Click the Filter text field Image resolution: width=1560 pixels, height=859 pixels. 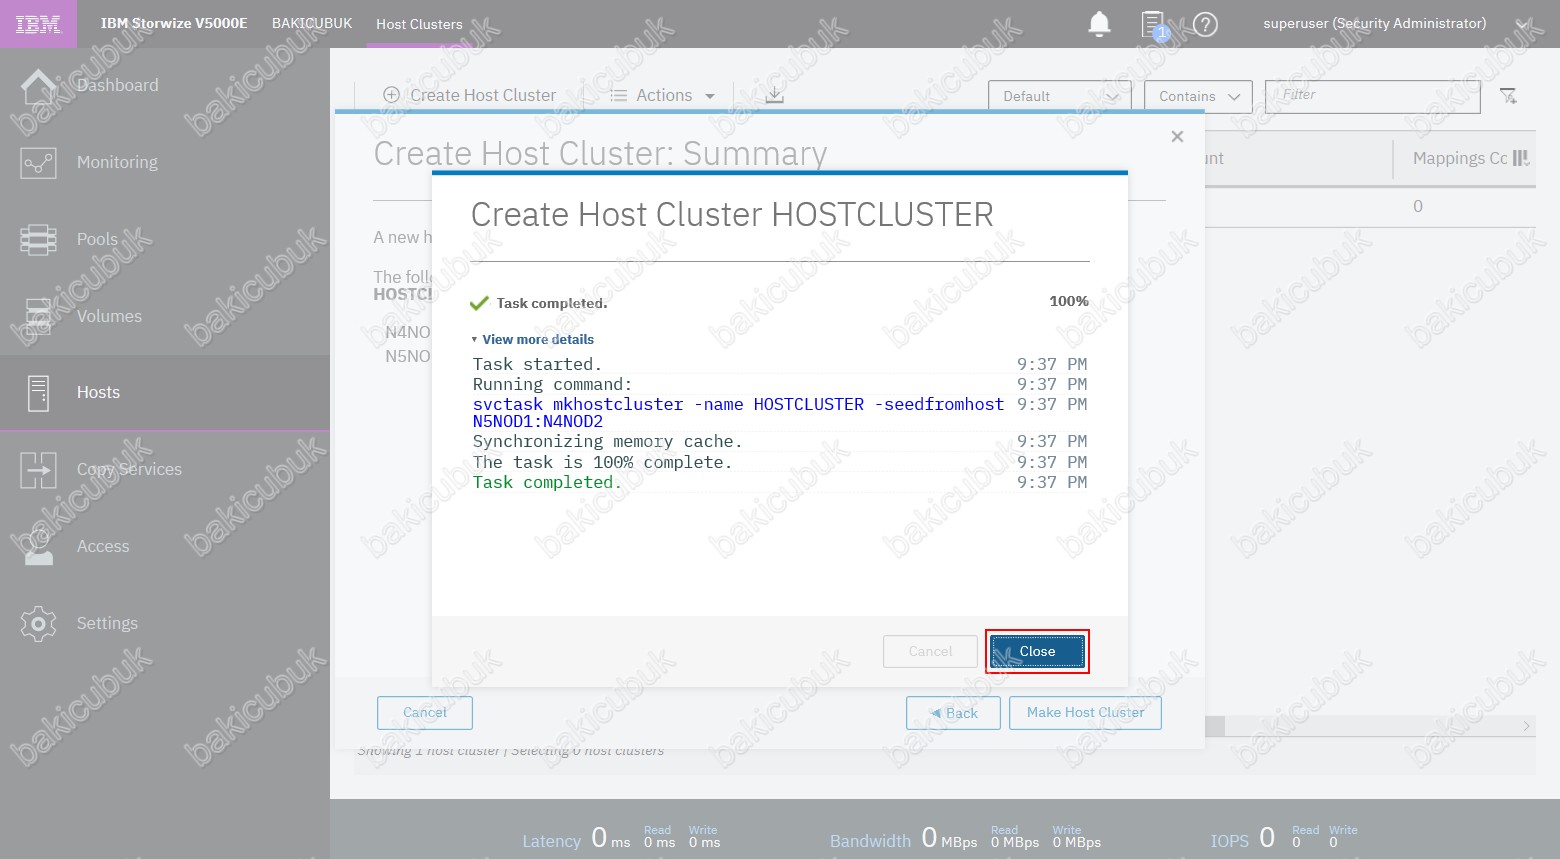coord(1373,96)
